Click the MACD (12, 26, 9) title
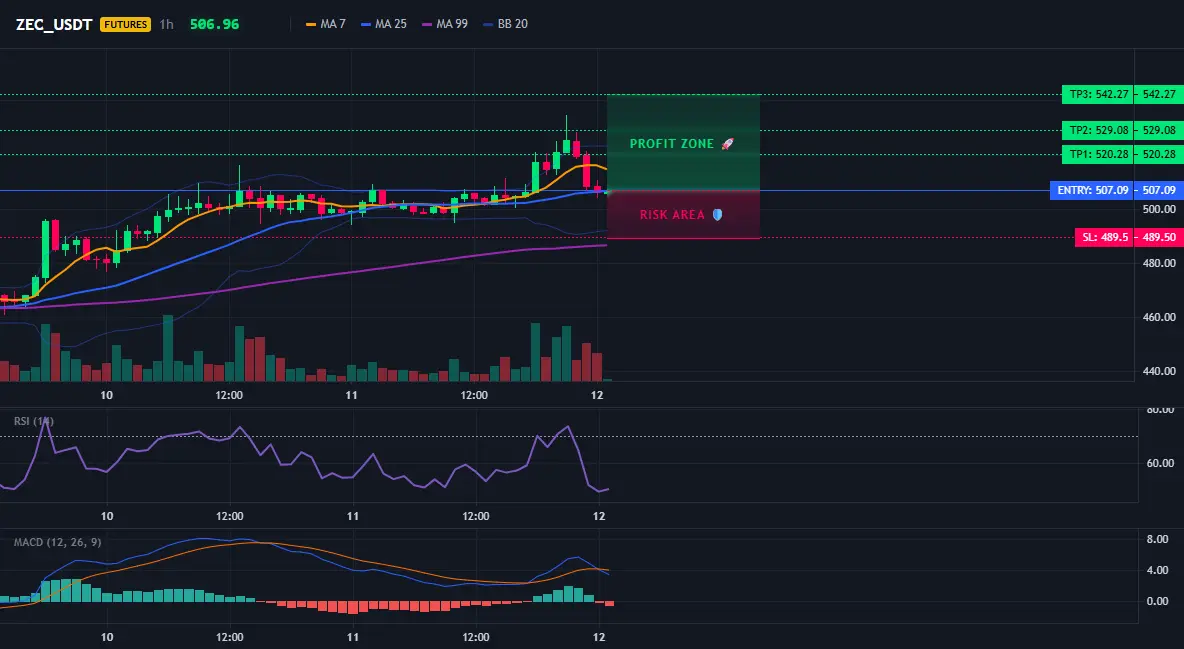 coord(57,542)
